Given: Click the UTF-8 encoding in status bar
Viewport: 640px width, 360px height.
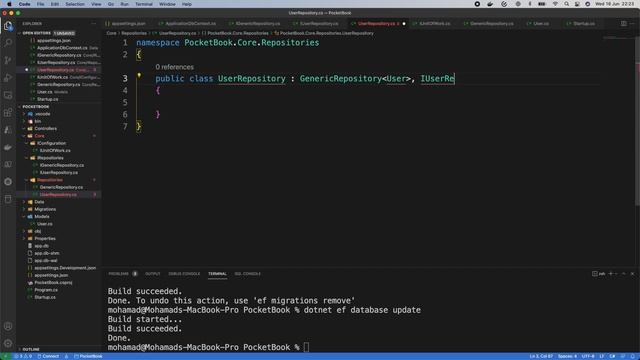Looking at the screenshot, I should [x=588, y=356].
